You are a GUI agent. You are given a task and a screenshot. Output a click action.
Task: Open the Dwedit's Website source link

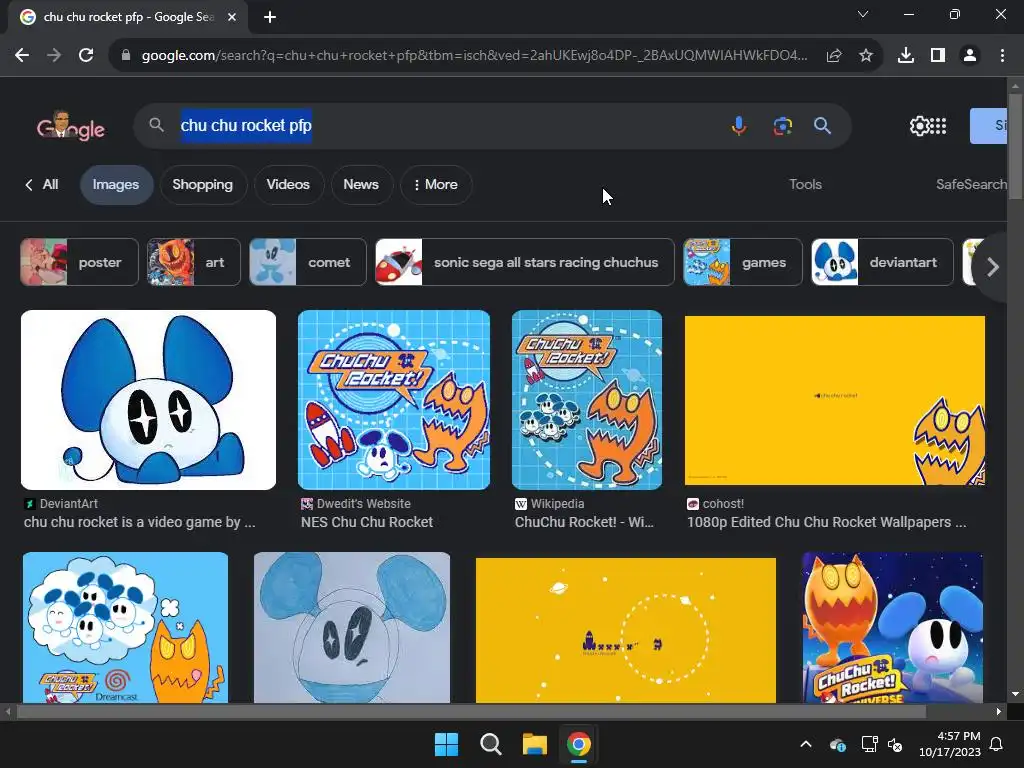click(356, 504)
